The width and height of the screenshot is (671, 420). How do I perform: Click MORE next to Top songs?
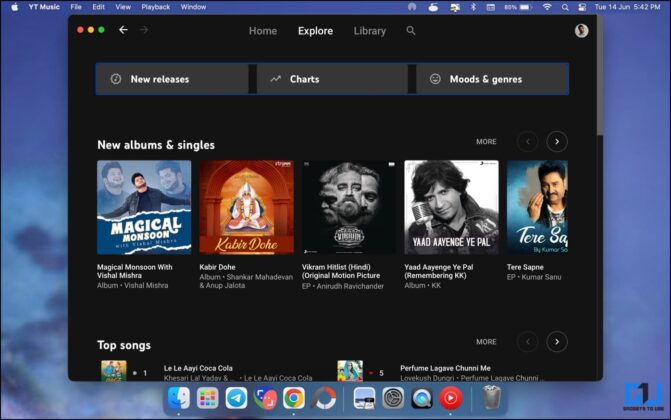point(486,342)
